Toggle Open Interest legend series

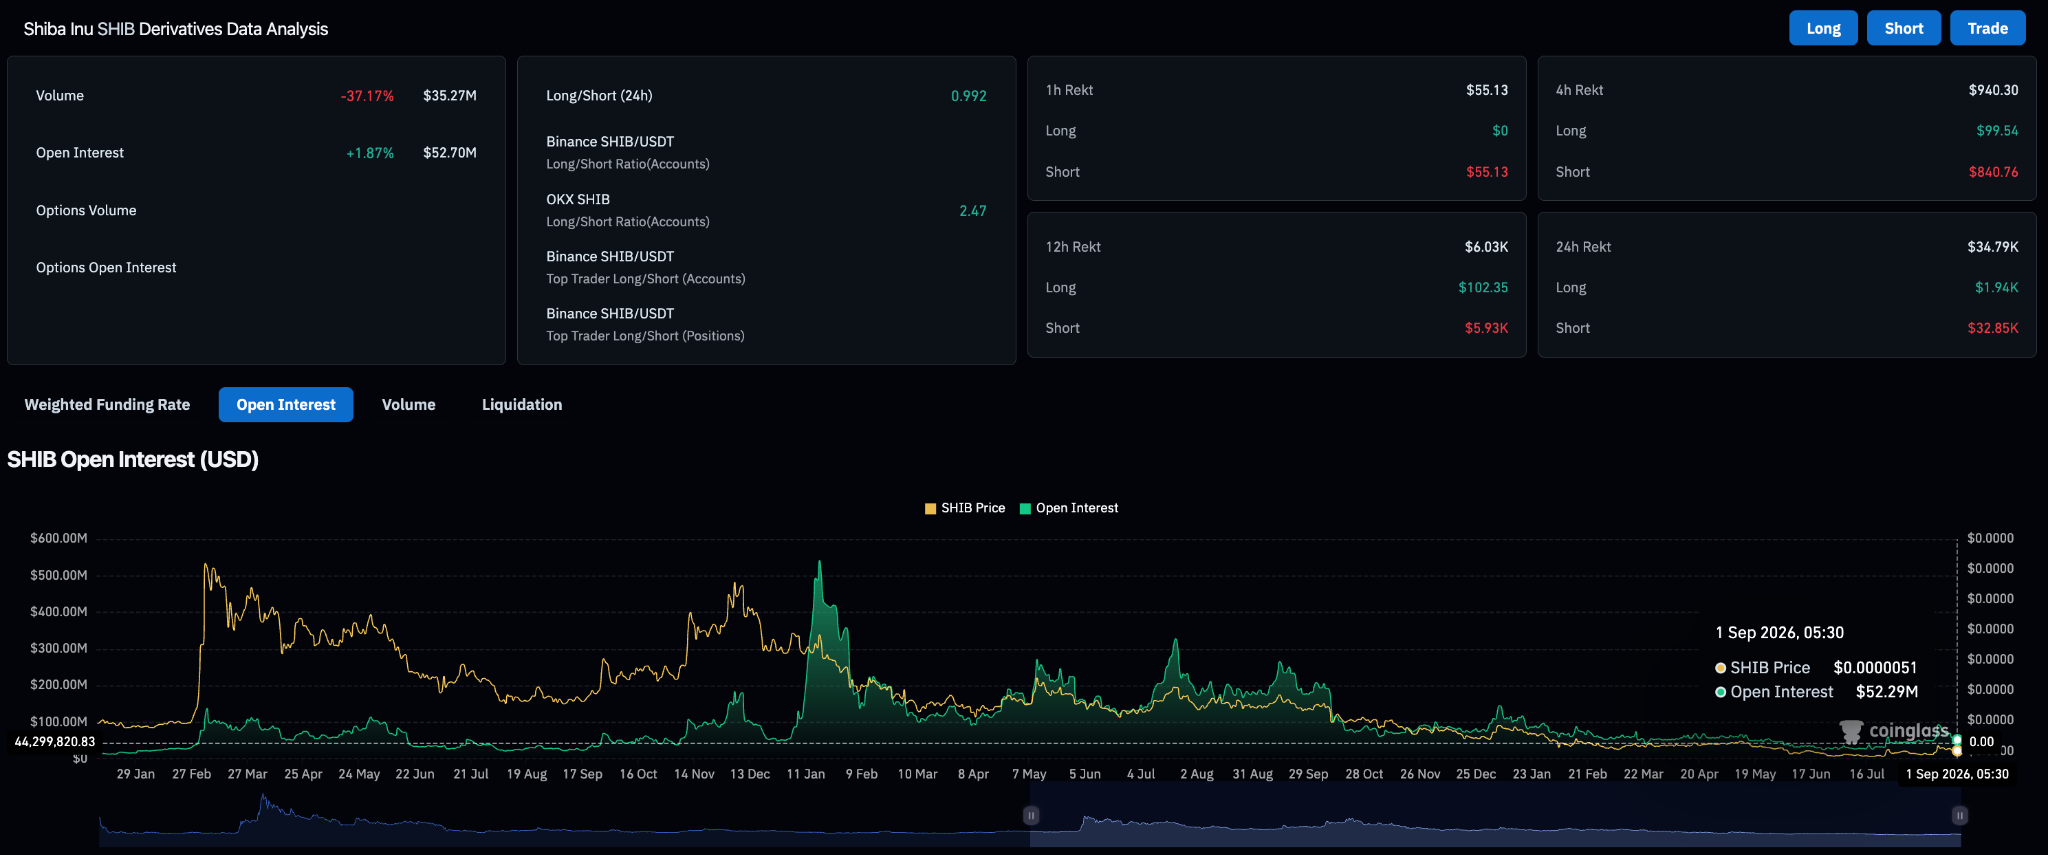tap(1069, 508)
